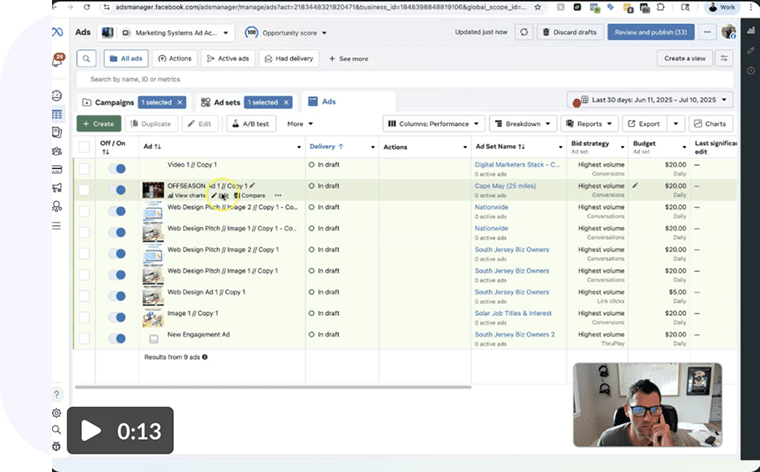Expand the Columns: Performance dropdown
Screen dimensions: 760x472
tap(434, 124)
